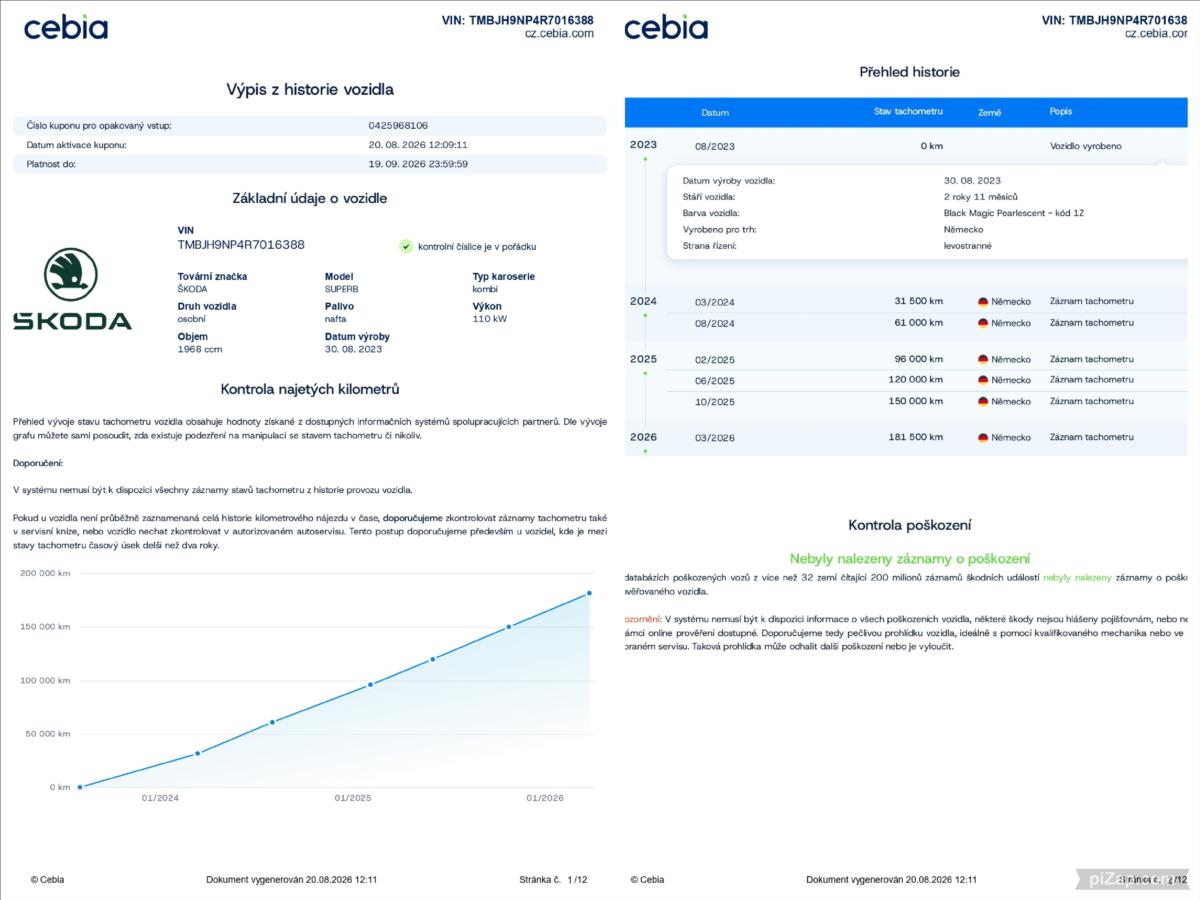Click the Škoda logo emblem
The width and height of the screenshot is (1200, 900).
click(x=71, y=276)
